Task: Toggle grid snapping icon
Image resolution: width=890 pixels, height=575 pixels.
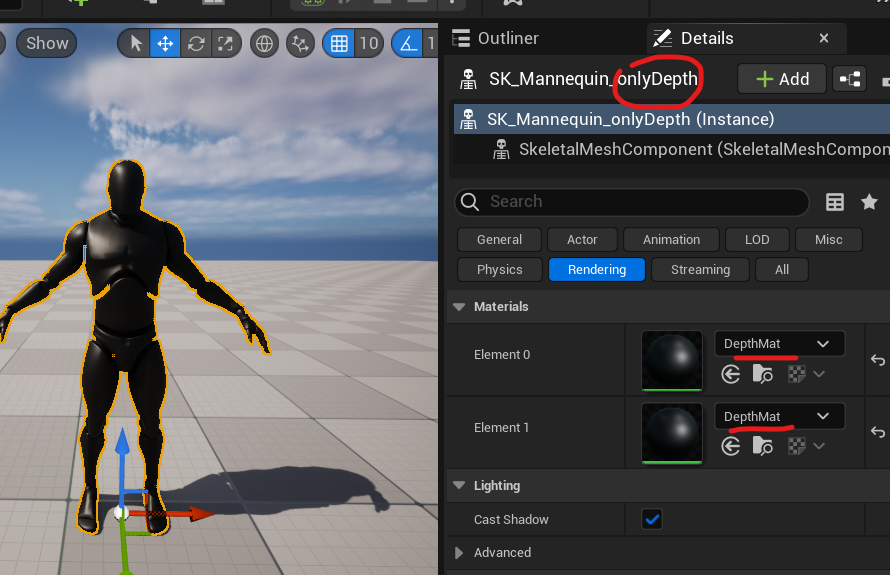Action: 339,43
